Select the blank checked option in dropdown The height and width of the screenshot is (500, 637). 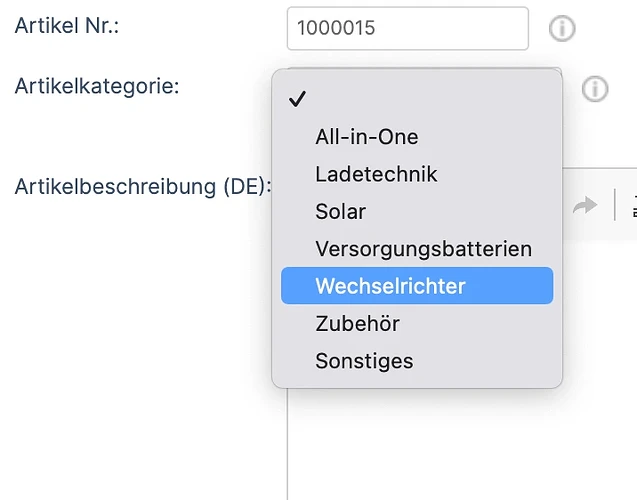tap(417, 99)
